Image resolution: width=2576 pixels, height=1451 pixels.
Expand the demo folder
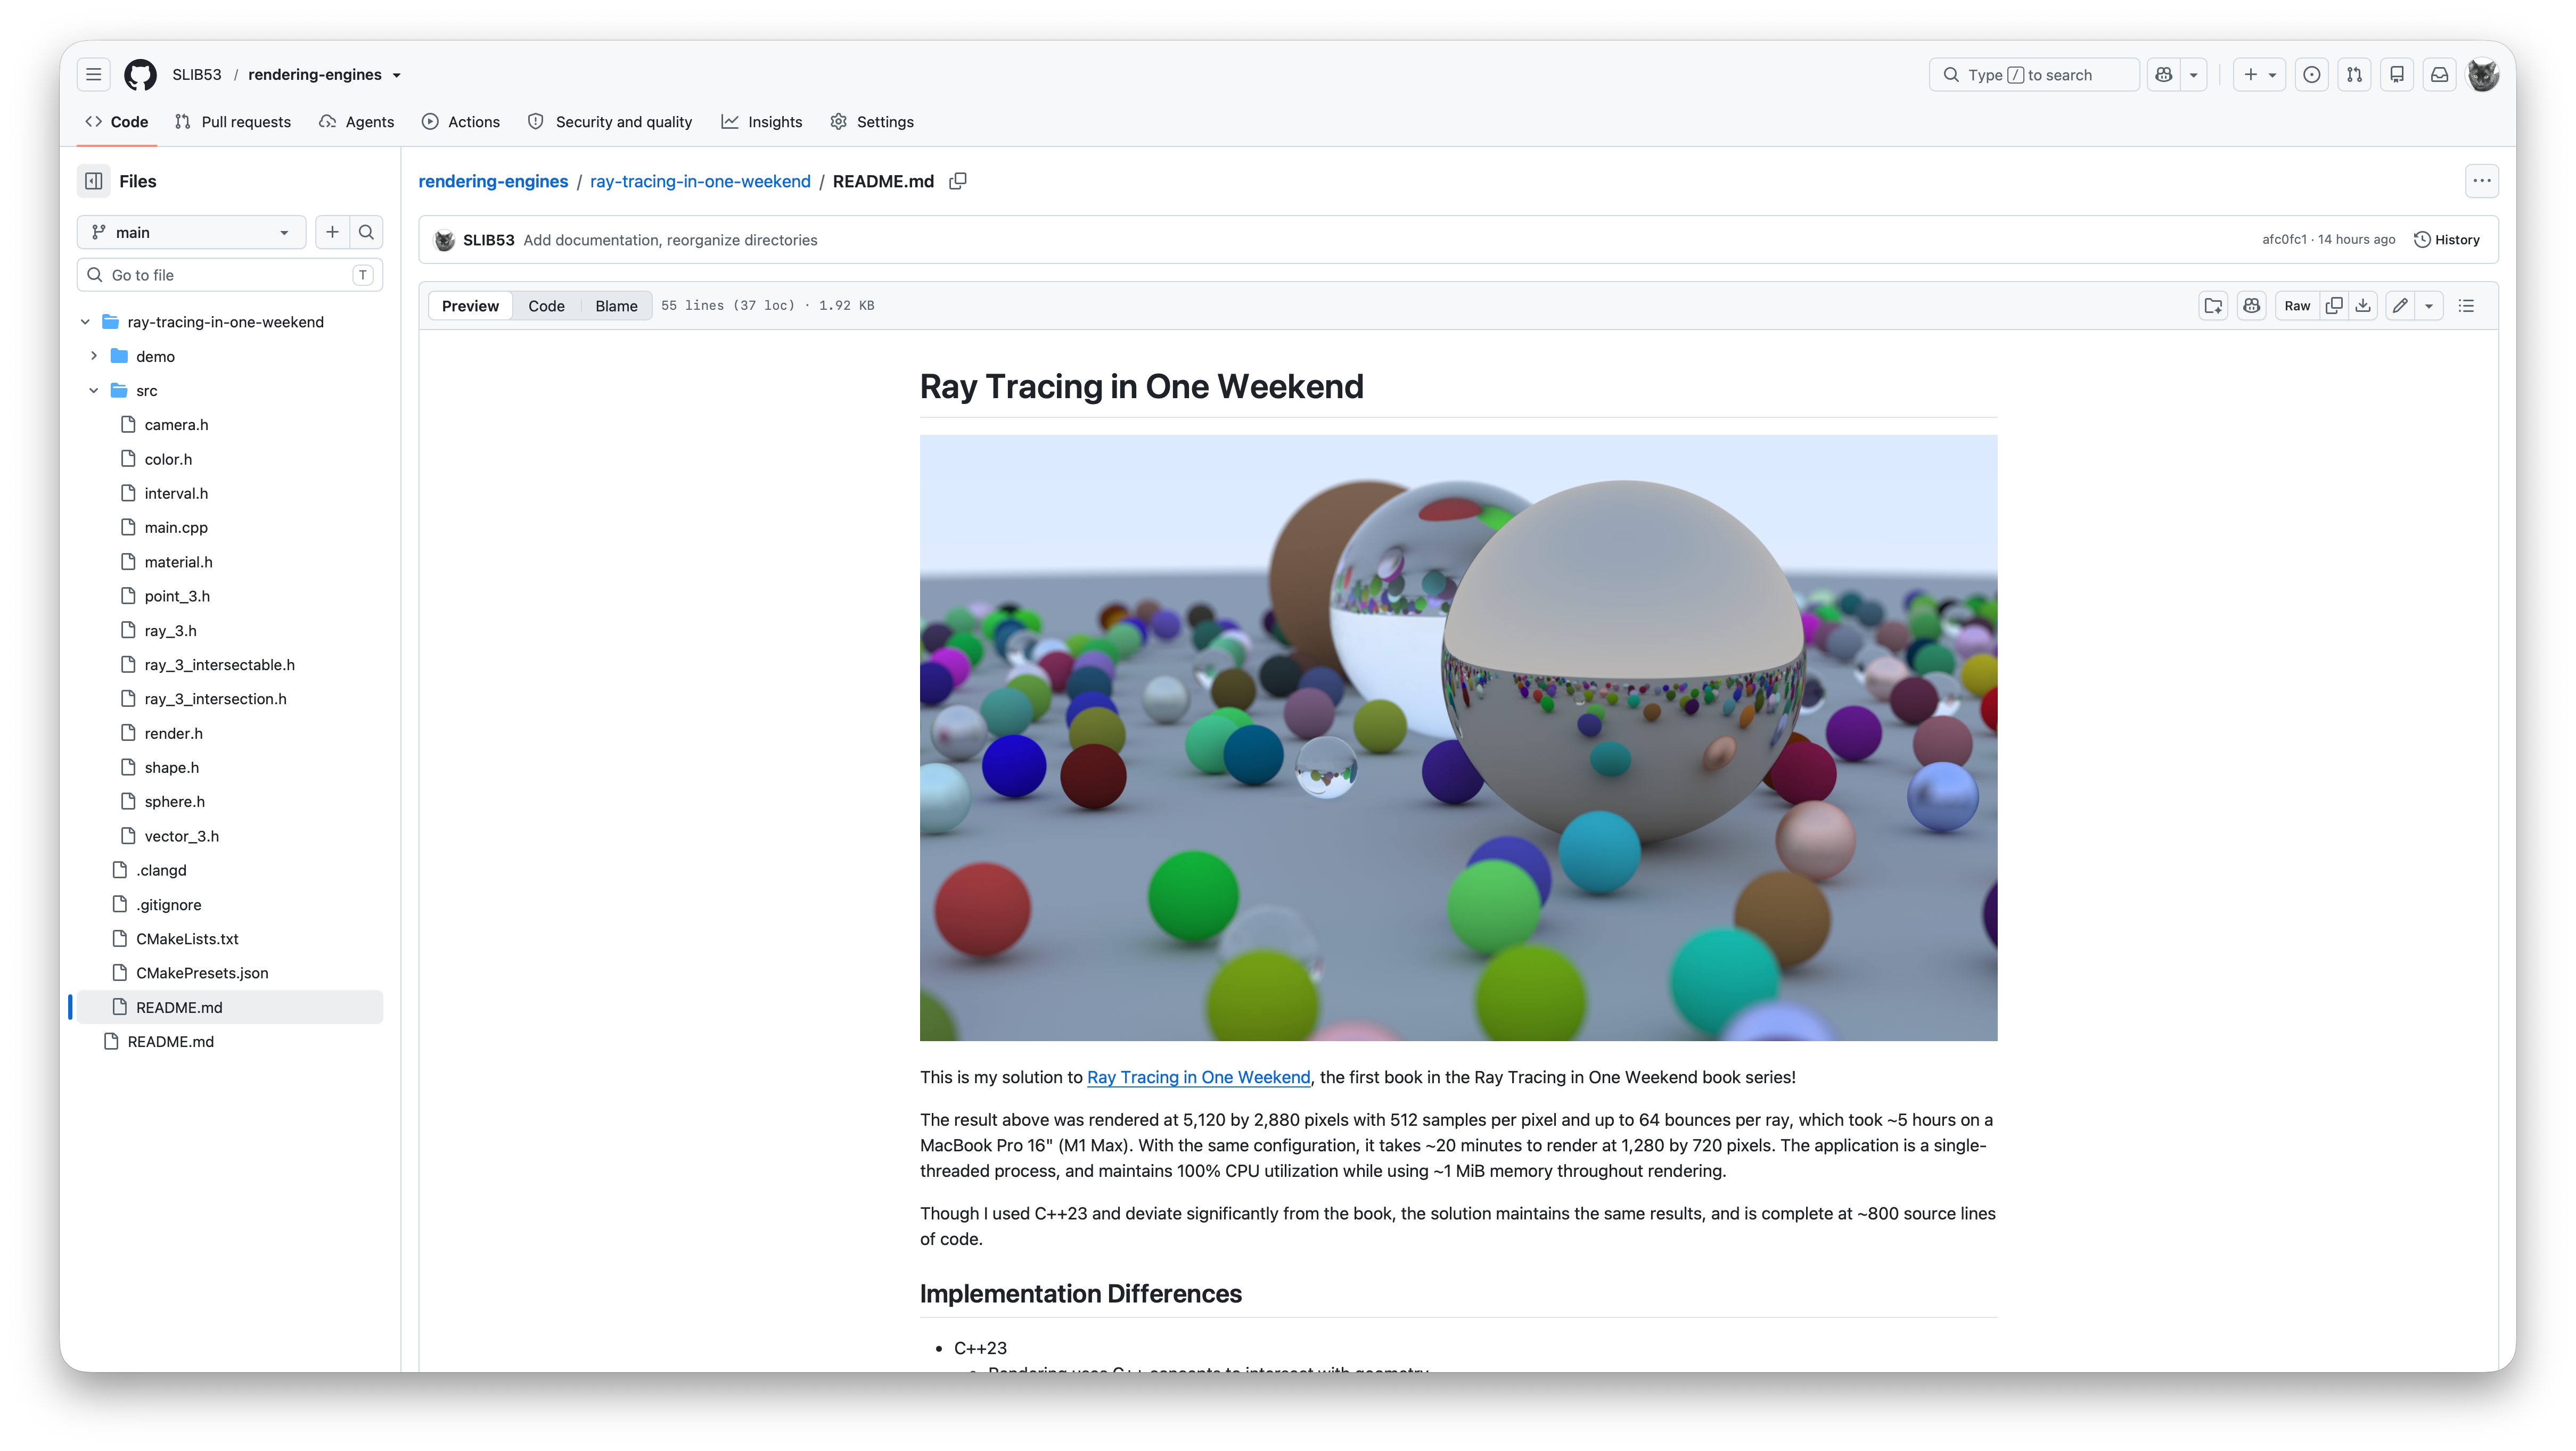94,356
